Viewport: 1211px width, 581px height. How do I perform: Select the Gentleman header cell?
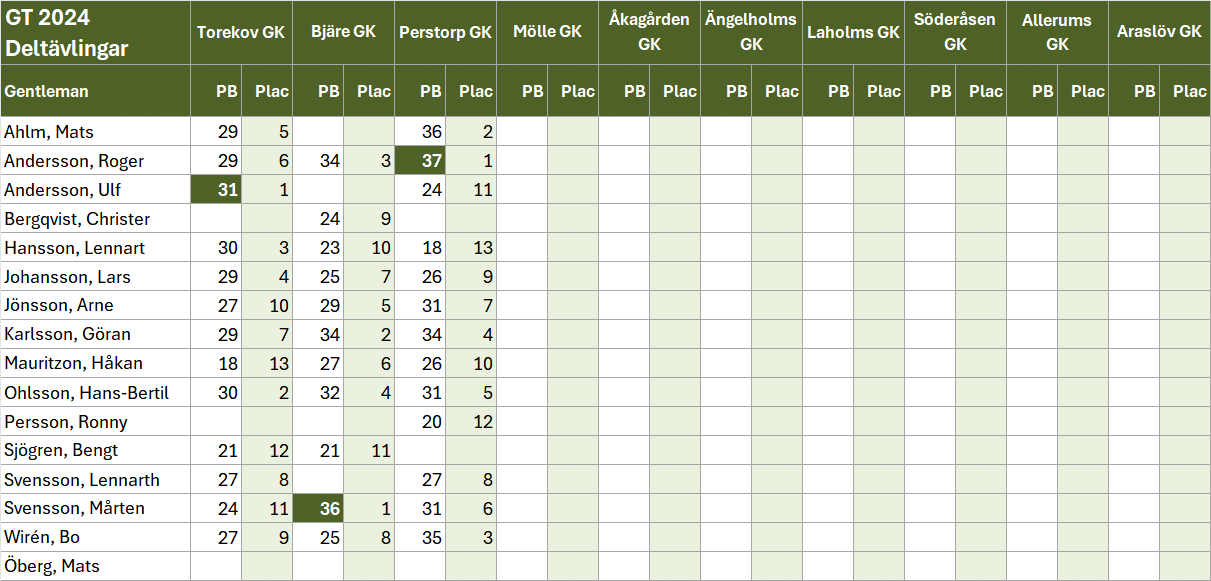pyautogui.click(x=95, y=91)
